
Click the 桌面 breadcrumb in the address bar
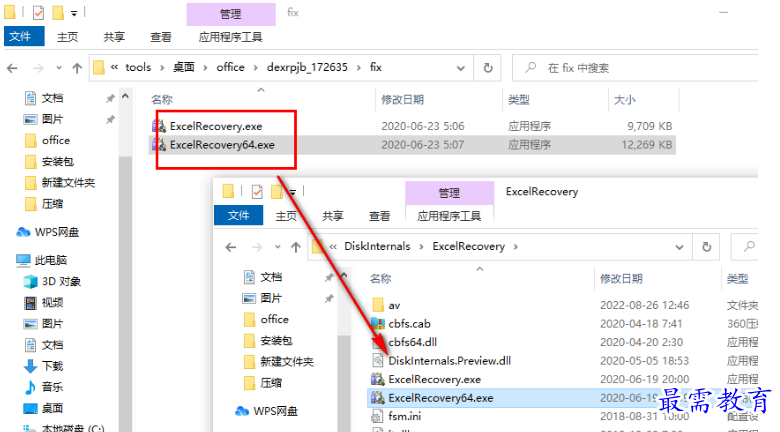tap(184, 67)
